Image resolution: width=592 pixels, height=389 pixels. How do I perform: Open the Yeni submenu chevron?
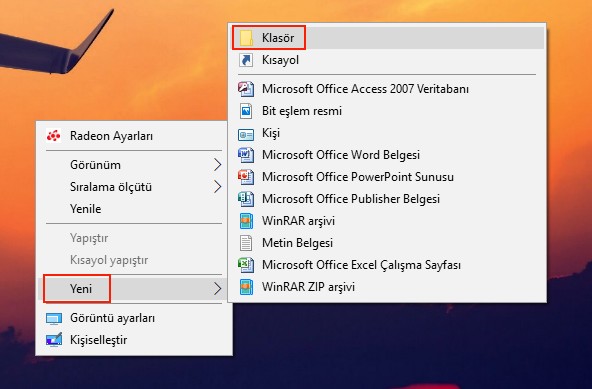point(217,289)
